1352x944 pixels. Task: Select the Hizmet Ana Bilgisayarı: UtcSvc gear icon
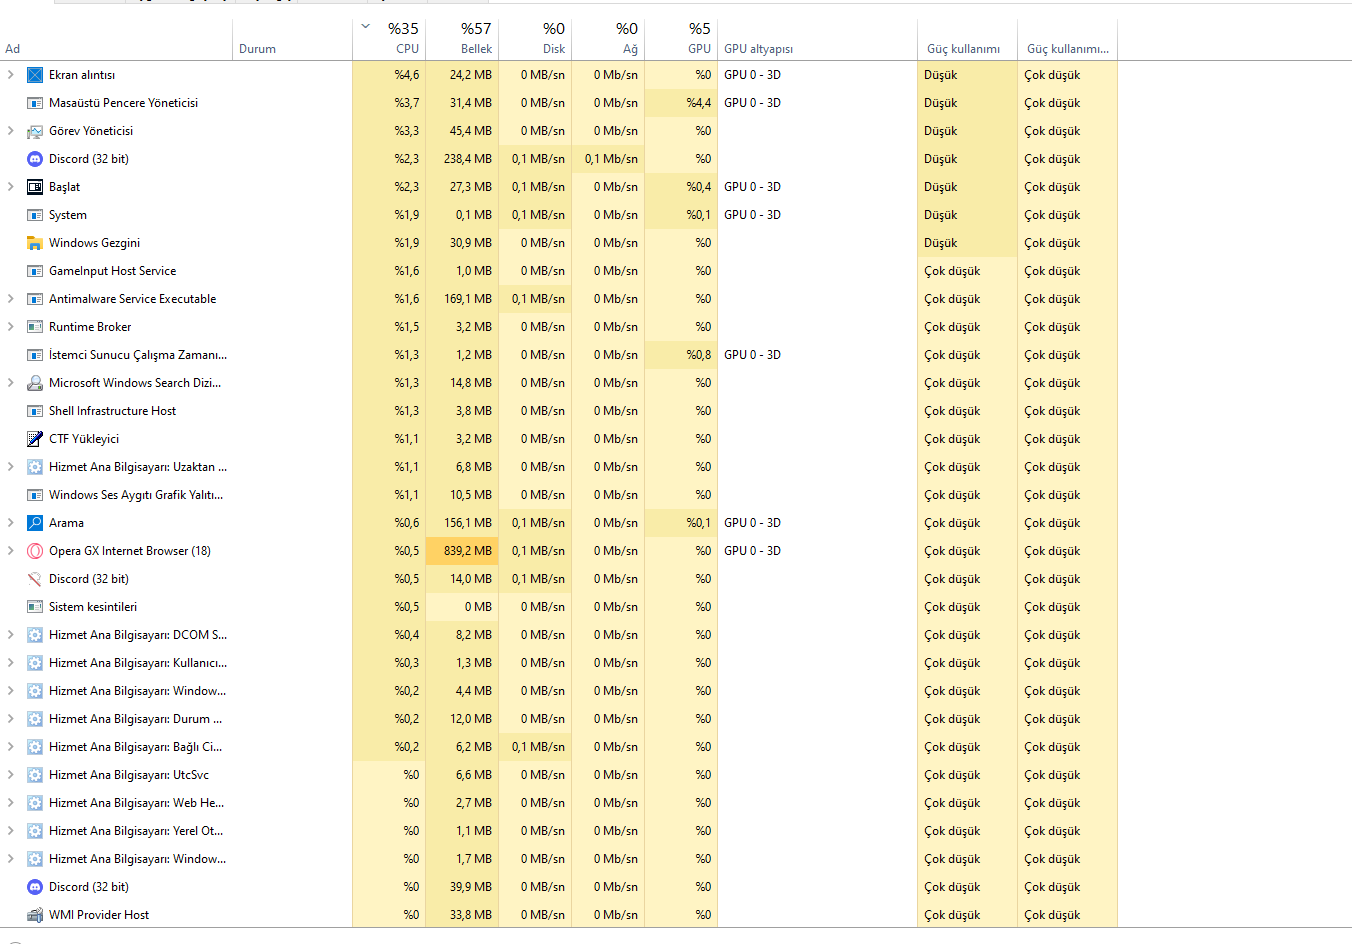coord(35,775)
